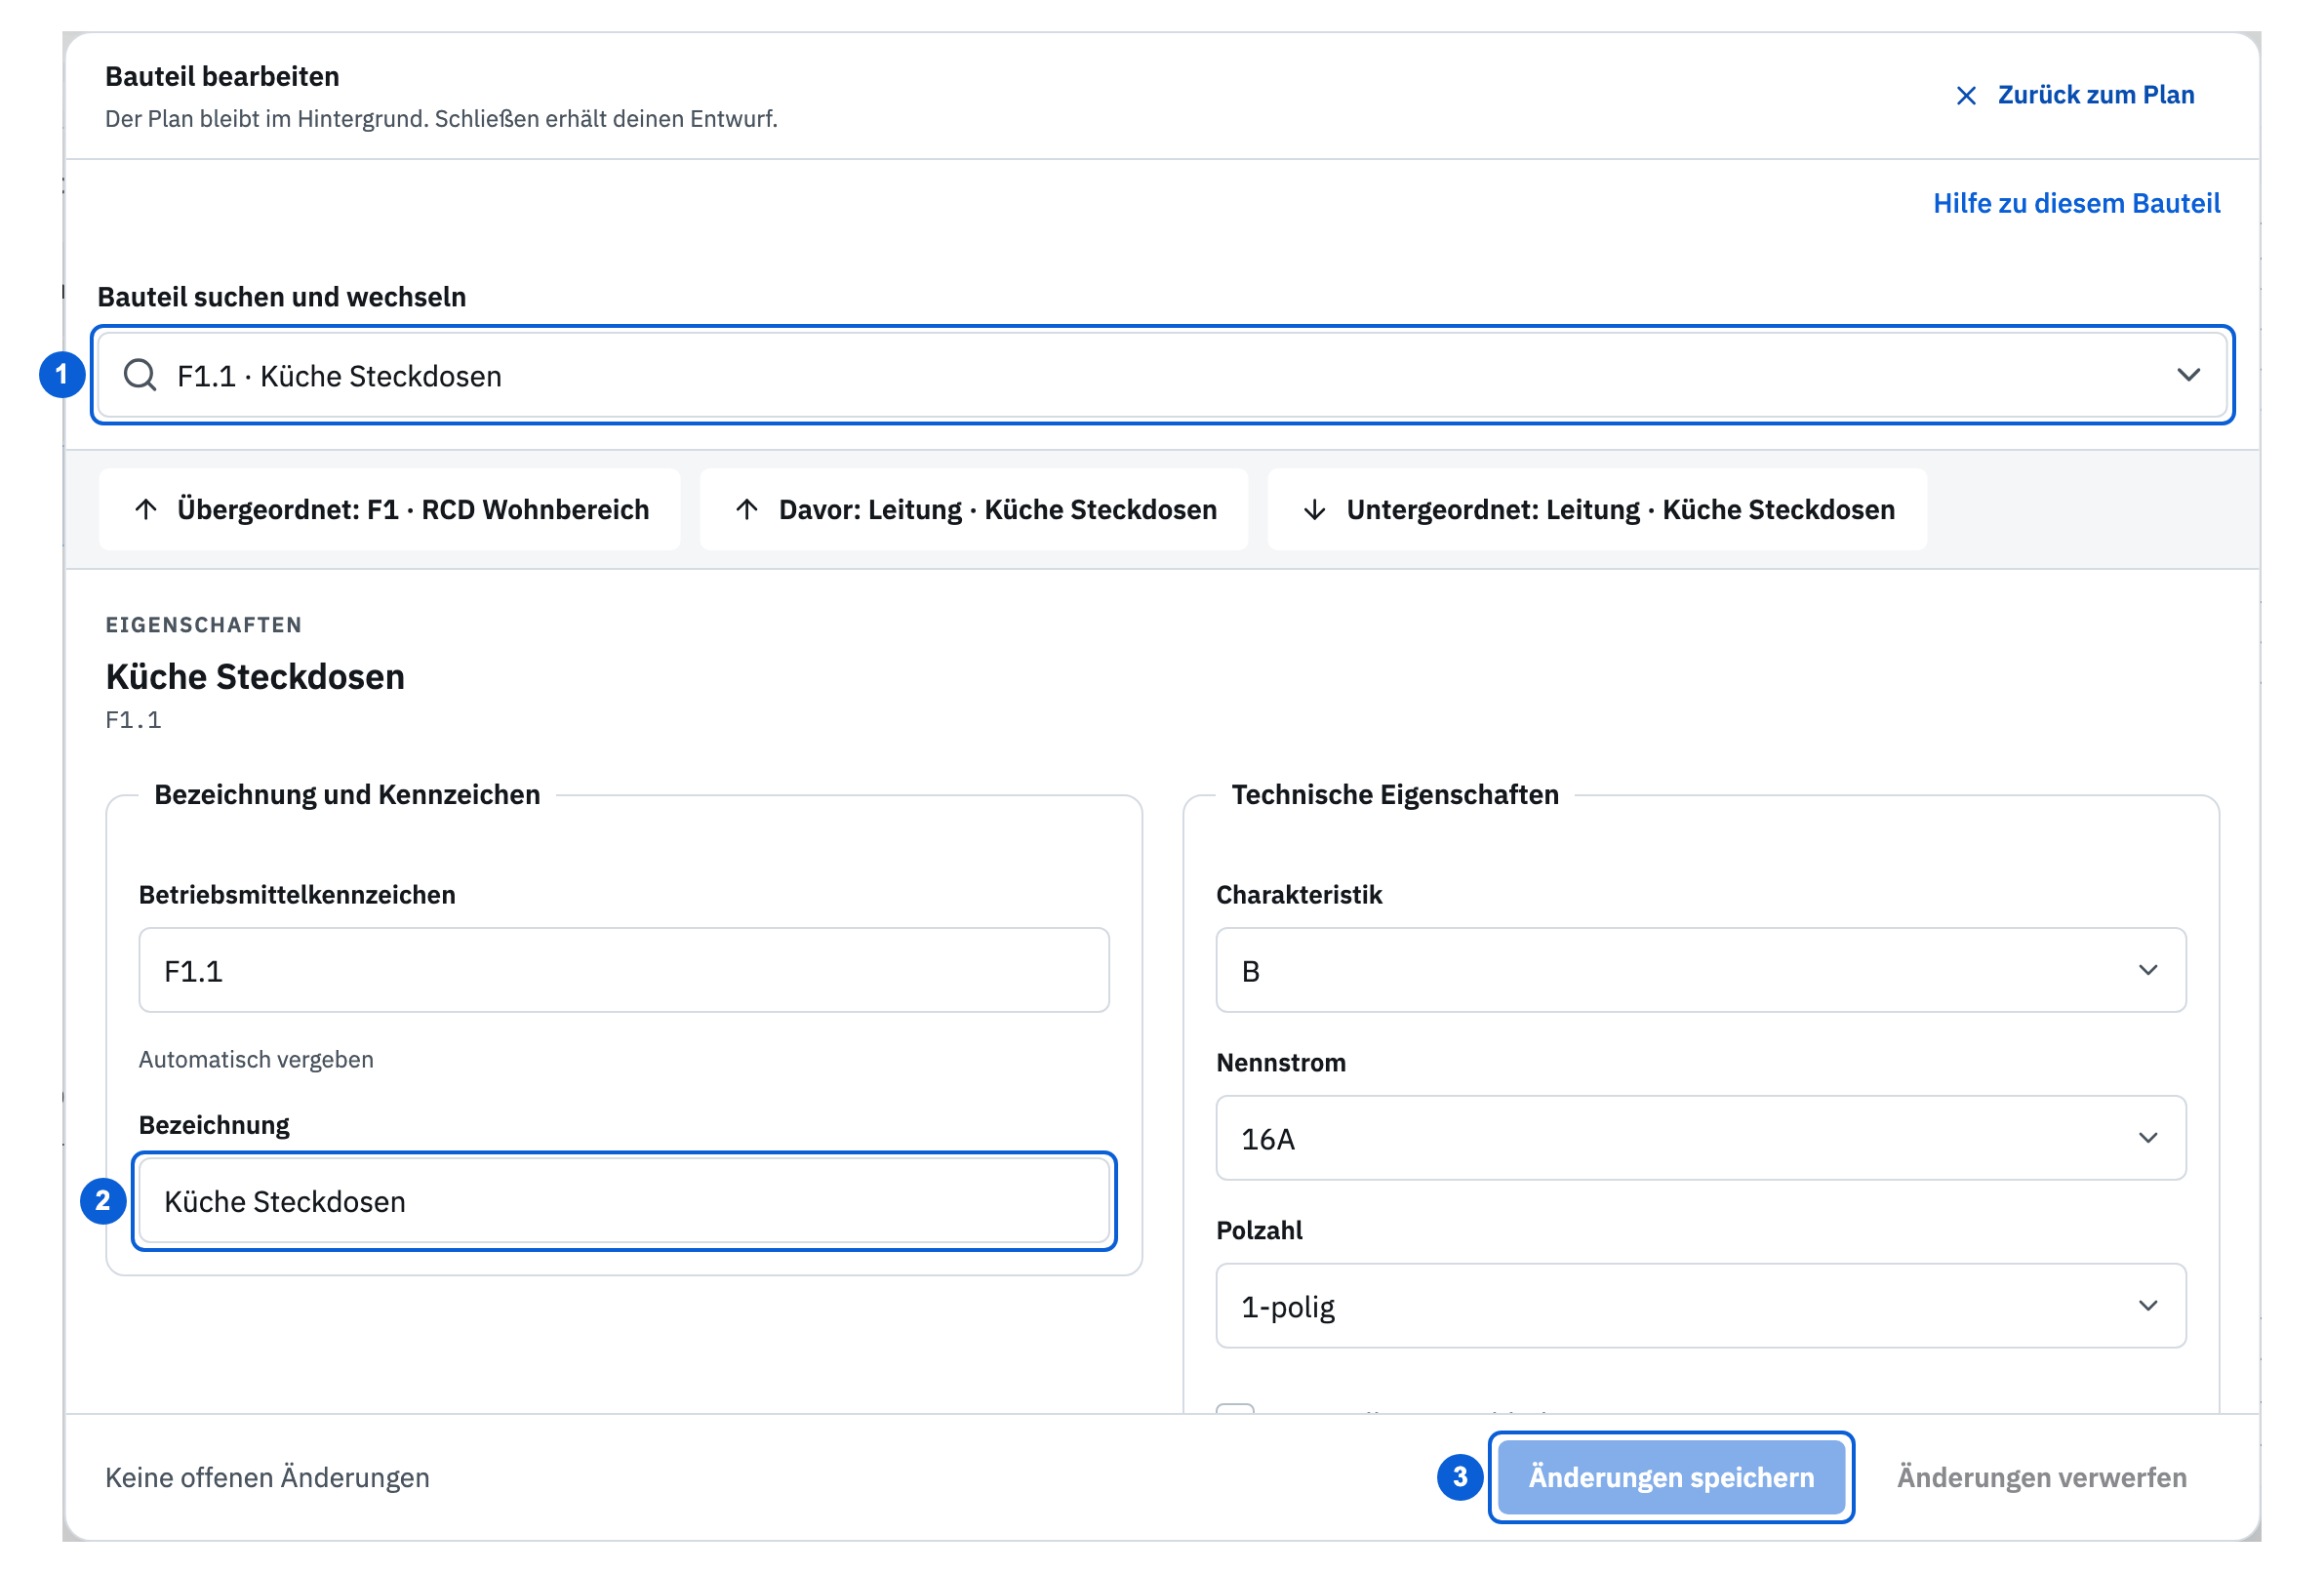Jump to Davor: Leitung · Küche Steckdosen

(973, 509)
